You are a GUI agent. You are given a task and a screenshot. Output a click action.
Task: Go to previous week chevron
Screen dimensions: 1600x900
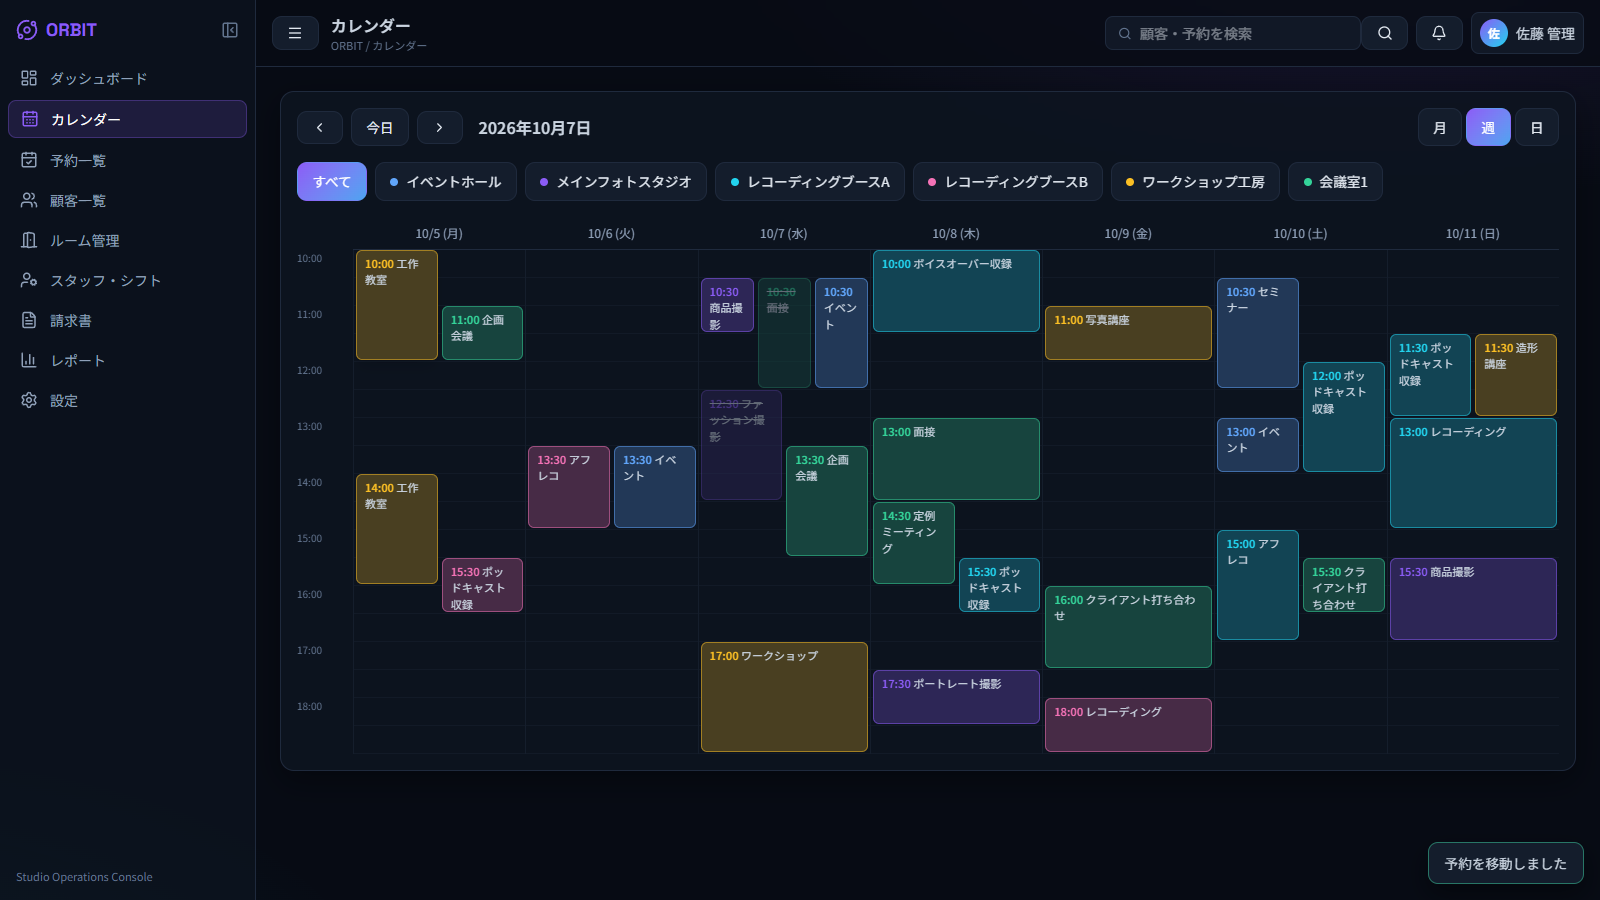pos(320,128)
